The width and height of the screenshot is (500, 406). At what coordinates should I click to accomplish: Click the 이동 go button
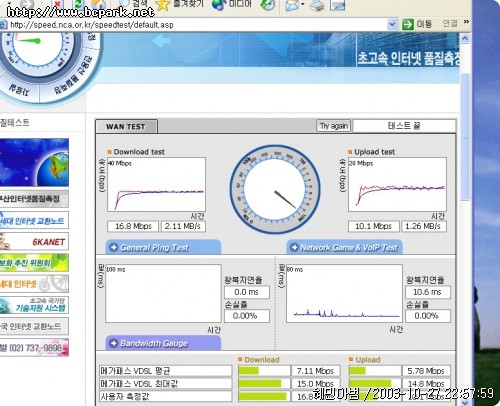point(417,24)
